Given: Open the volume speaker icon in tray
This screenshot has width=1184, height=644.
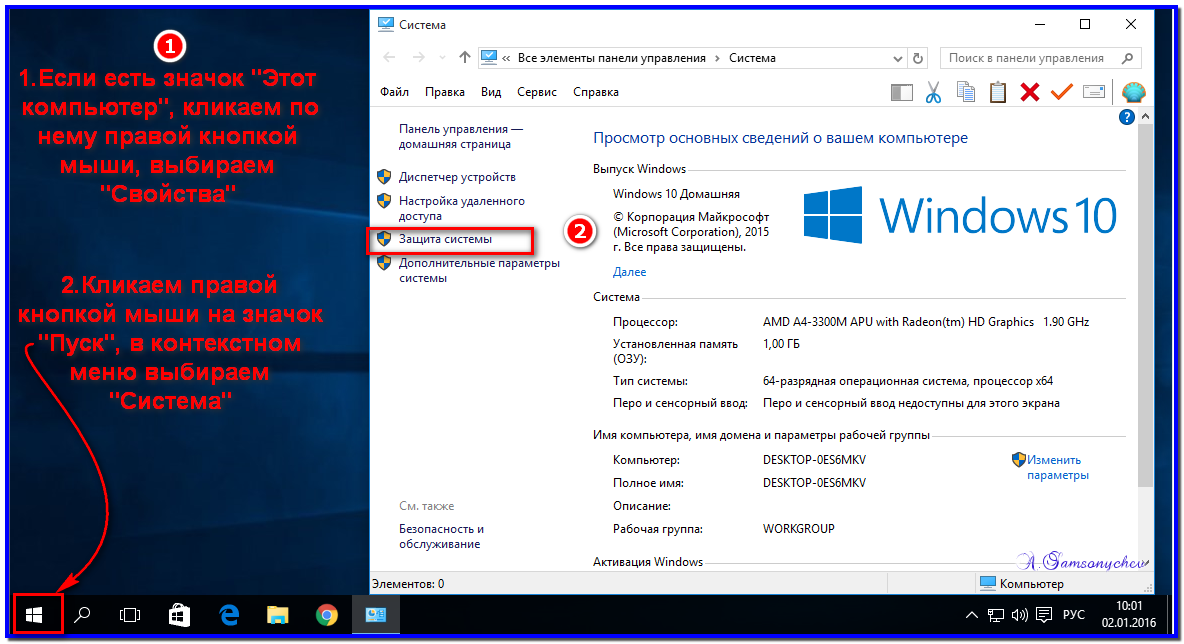Looking at the screenshot, I should tap(1019, 615).
